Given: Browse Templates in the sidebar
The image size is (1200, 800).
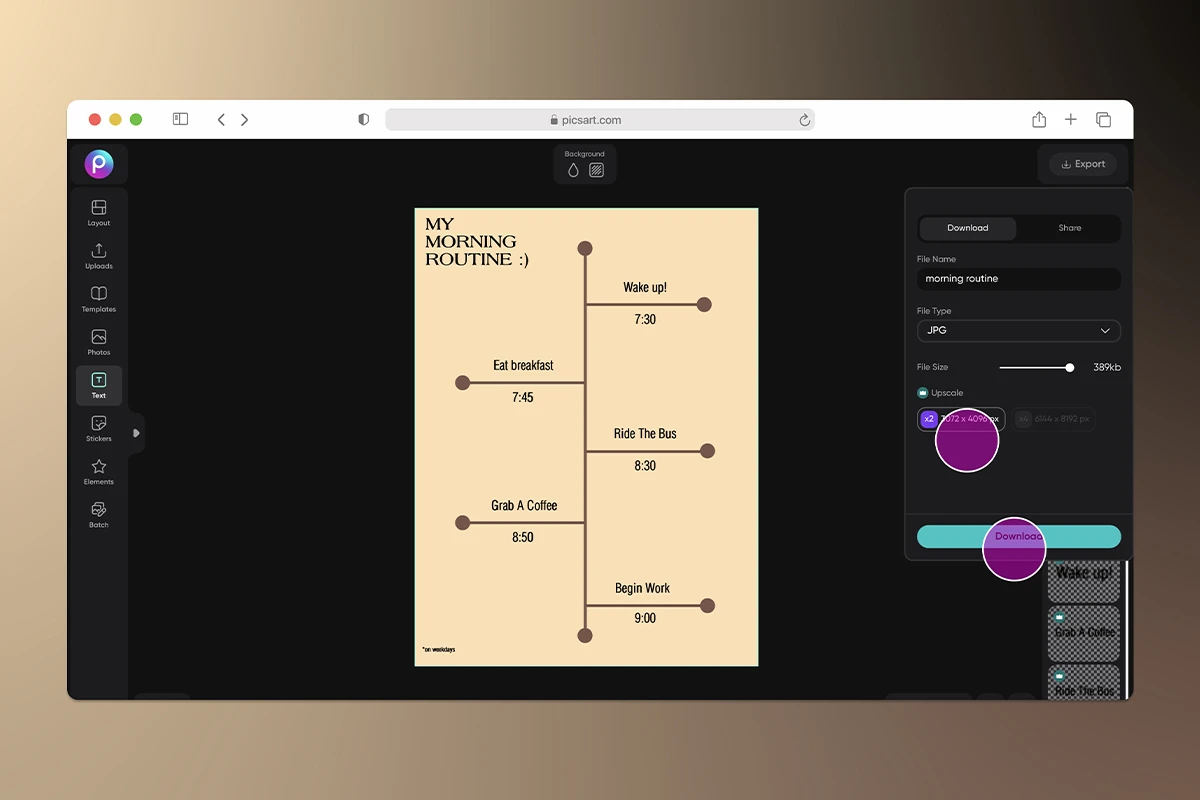Looking at the screenshot, I should click(98, 298).
